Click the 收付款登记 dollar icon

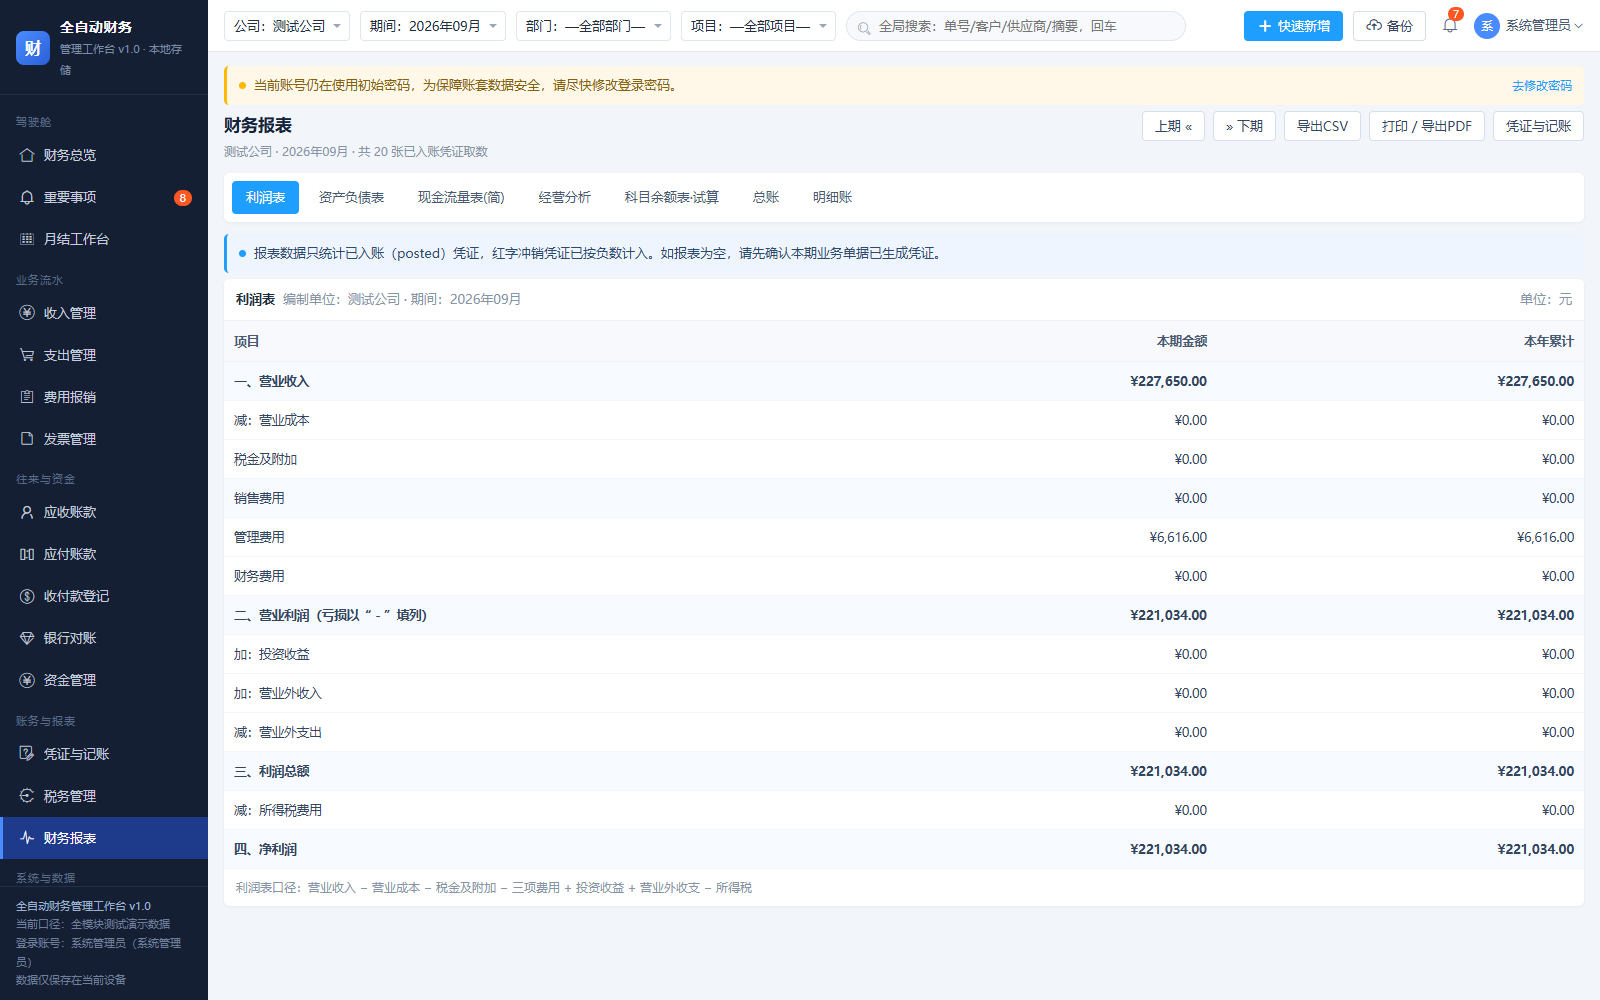[27, 596]
